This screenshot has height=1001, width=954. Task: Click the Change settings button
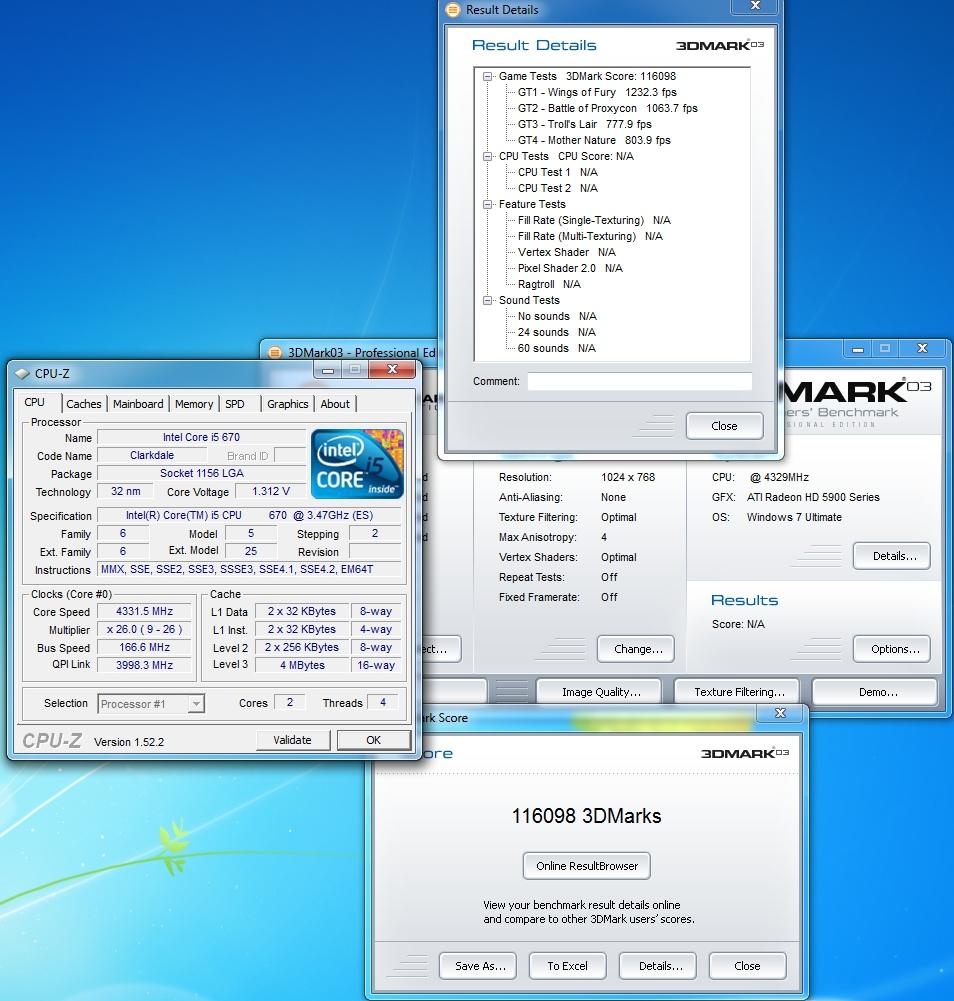coord(635,649)
